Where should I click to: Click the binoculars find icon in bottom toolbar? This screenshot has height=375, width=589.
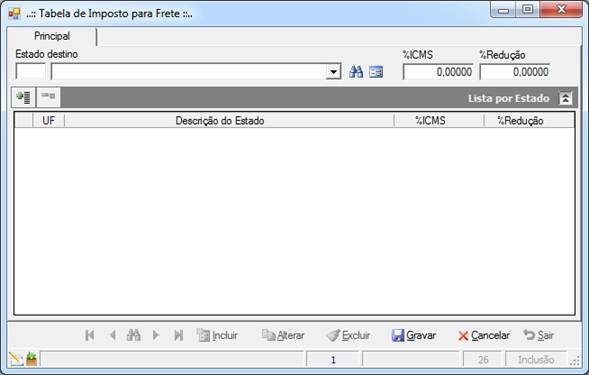coord(134,335)
